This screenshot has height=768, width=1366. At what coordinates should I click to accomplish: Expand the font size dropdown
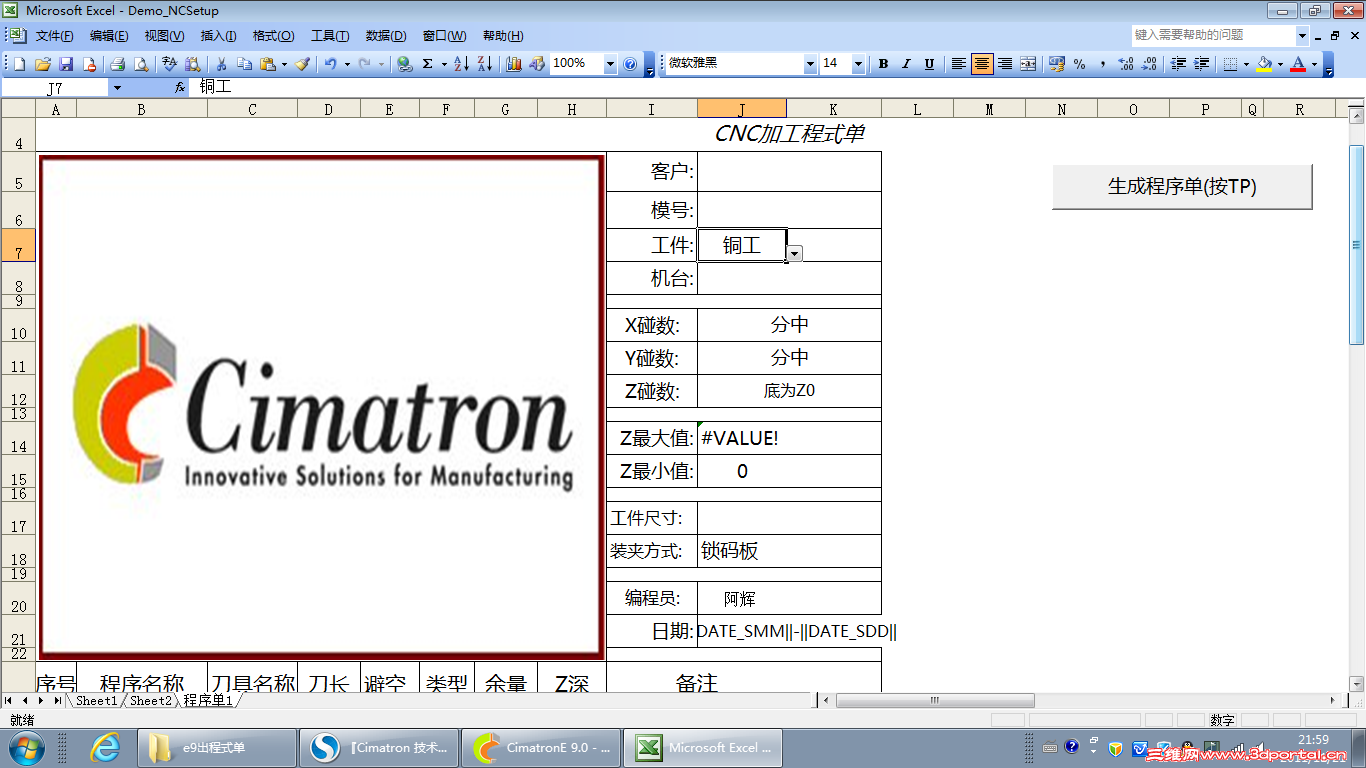point(858,64)
